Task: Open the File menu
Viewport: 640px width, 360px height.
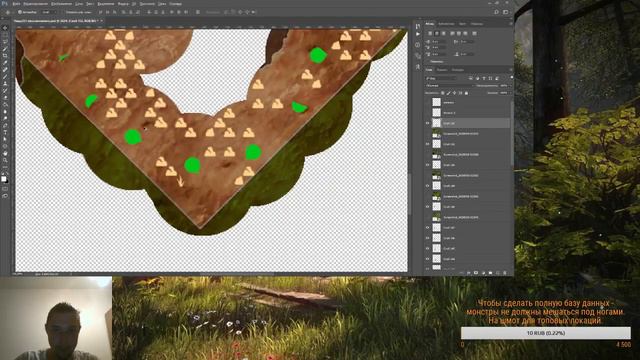Action: (16, 4)
